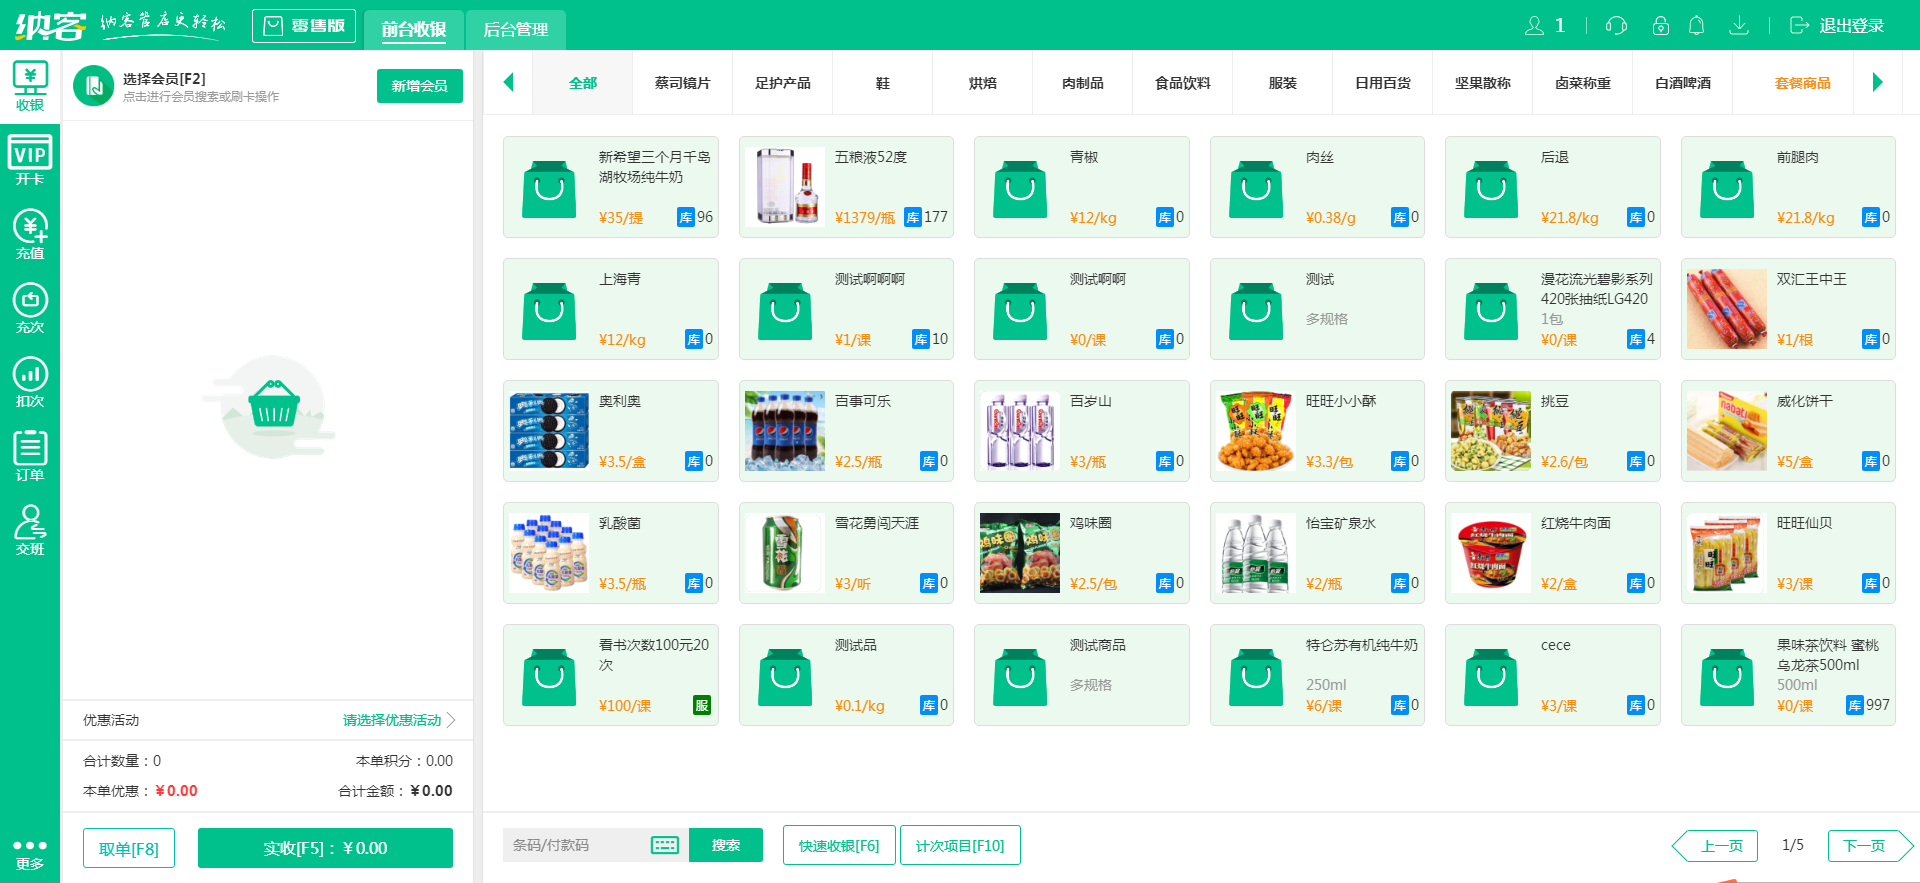Open the VIP 开卡 card sidebar icon
Screen dimensions: 1920x883
[x=30, y=161]
